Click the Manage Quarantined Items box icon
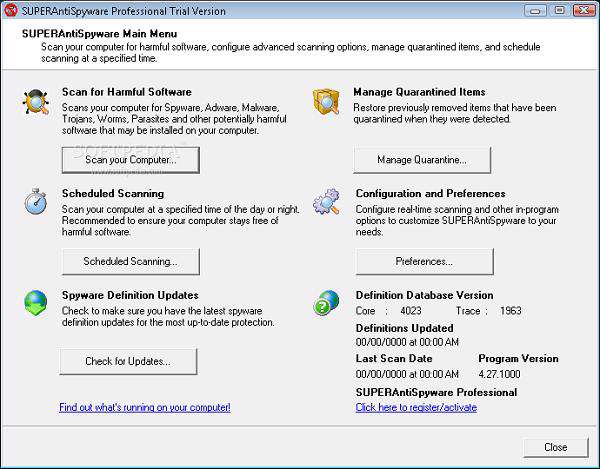600x469 pixels. pos(326,101)
